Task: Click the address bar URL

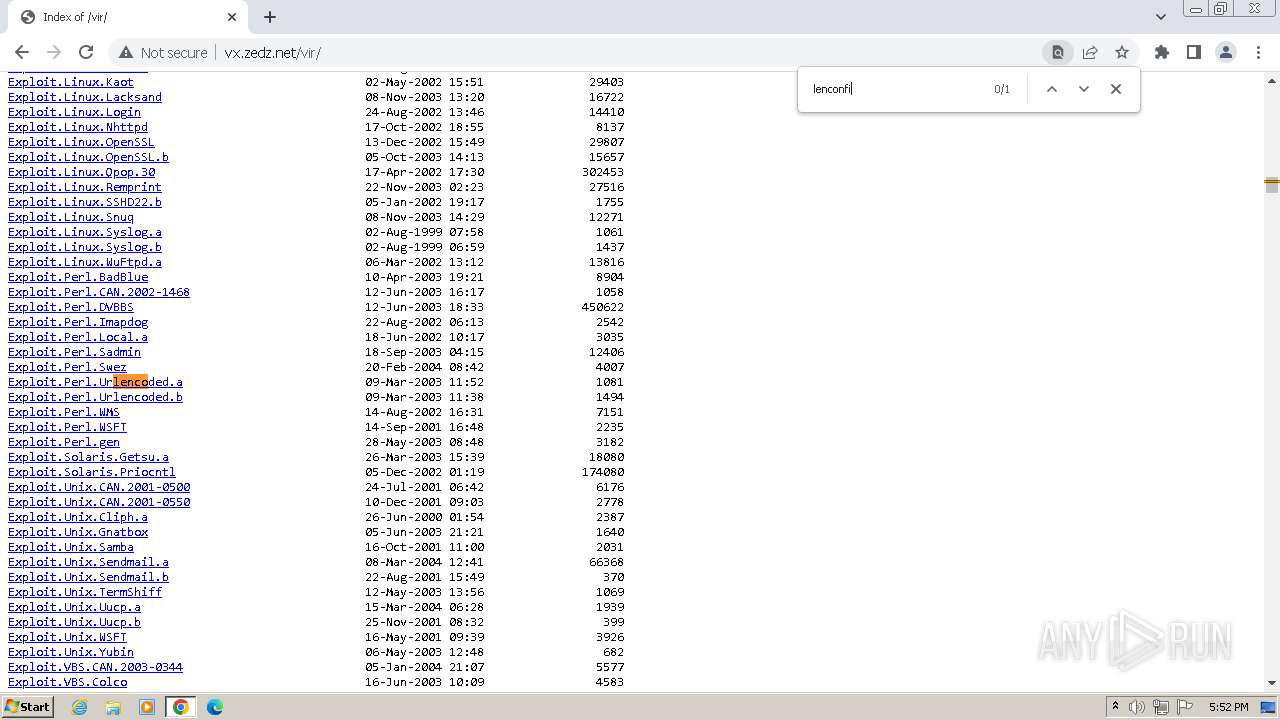Action: pos(272,52)
